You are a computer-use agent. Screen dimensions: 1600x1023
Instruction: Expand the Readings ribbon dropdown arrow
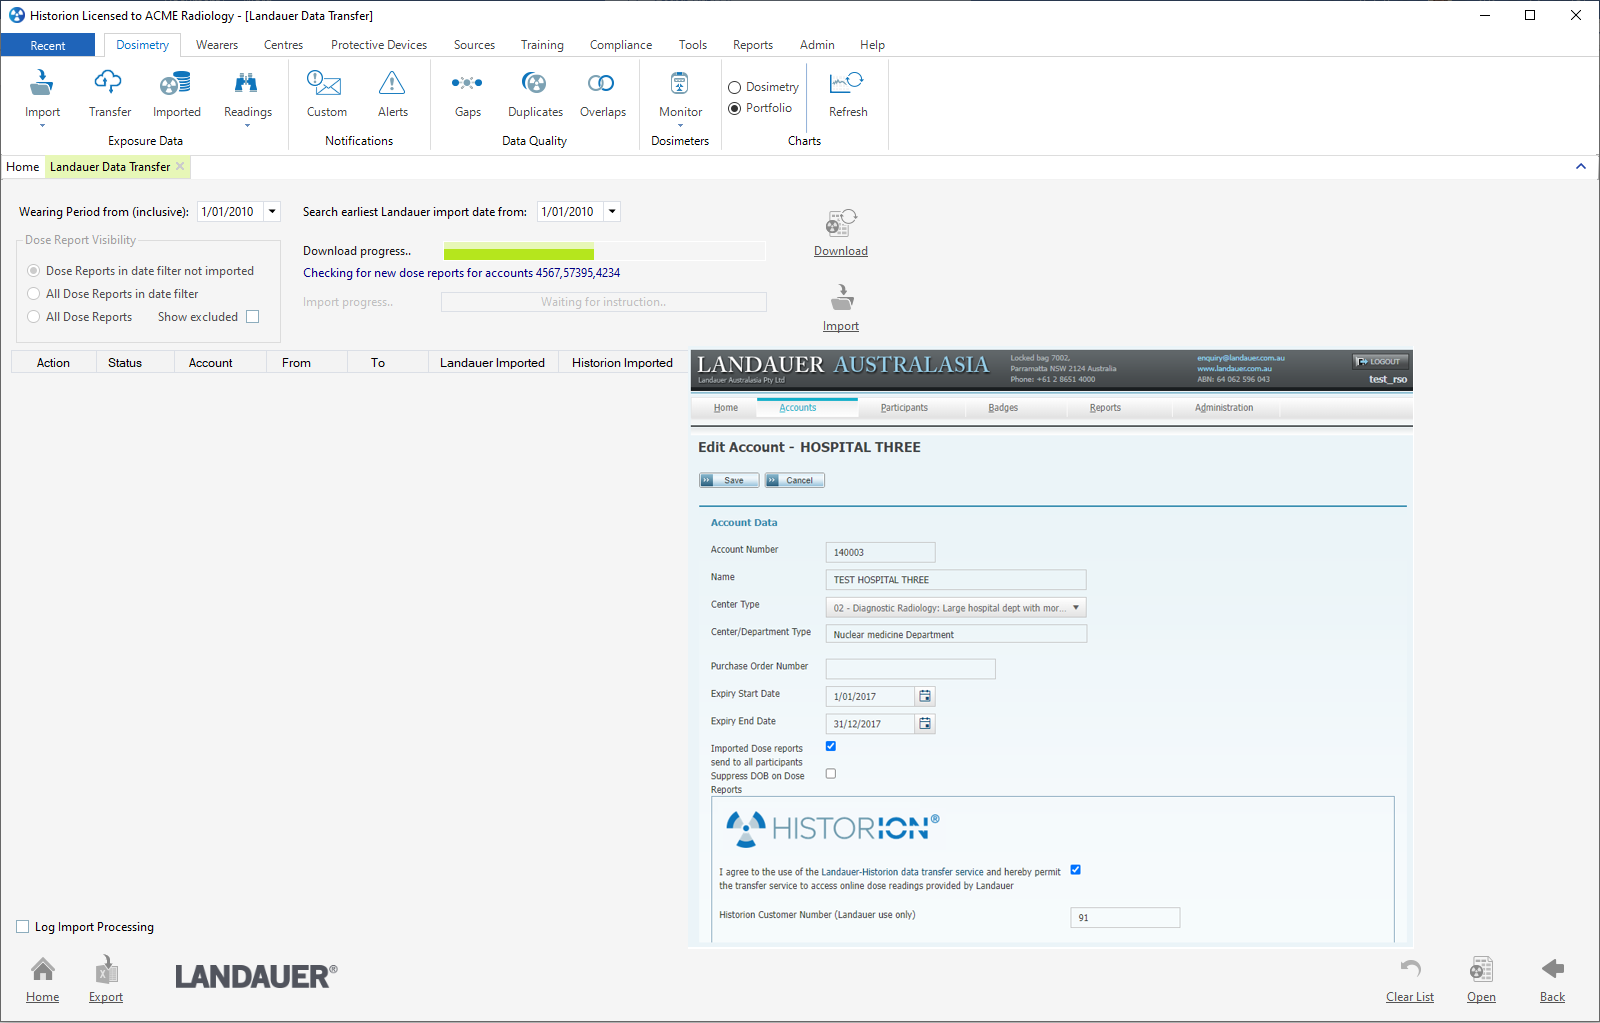[247, 126]
